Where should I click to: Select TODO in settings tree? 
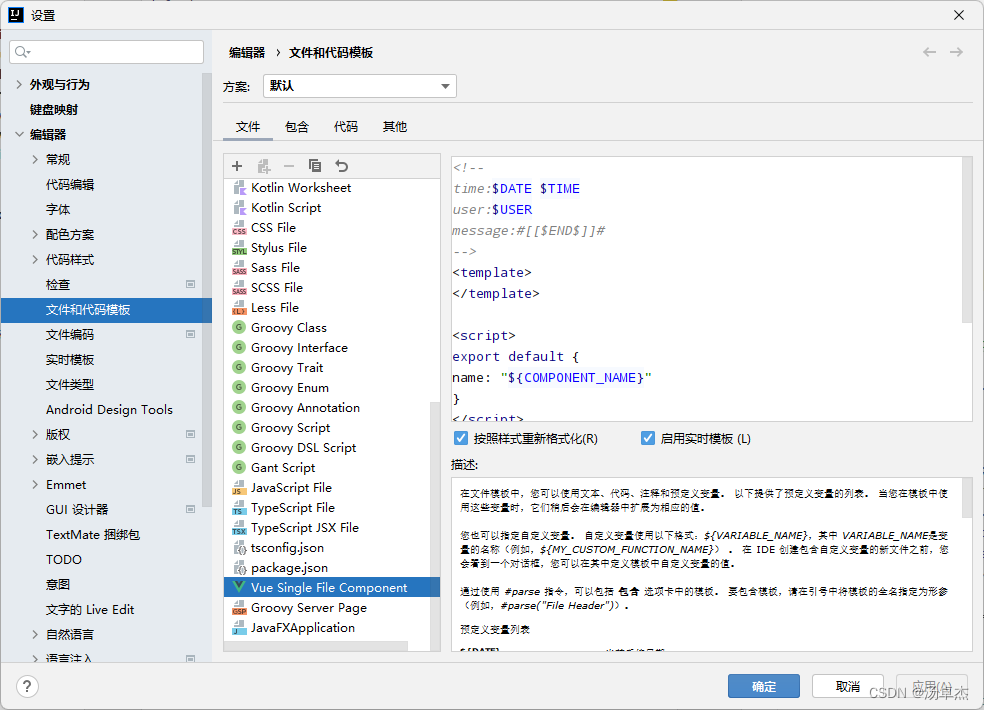tap(64, 559)
